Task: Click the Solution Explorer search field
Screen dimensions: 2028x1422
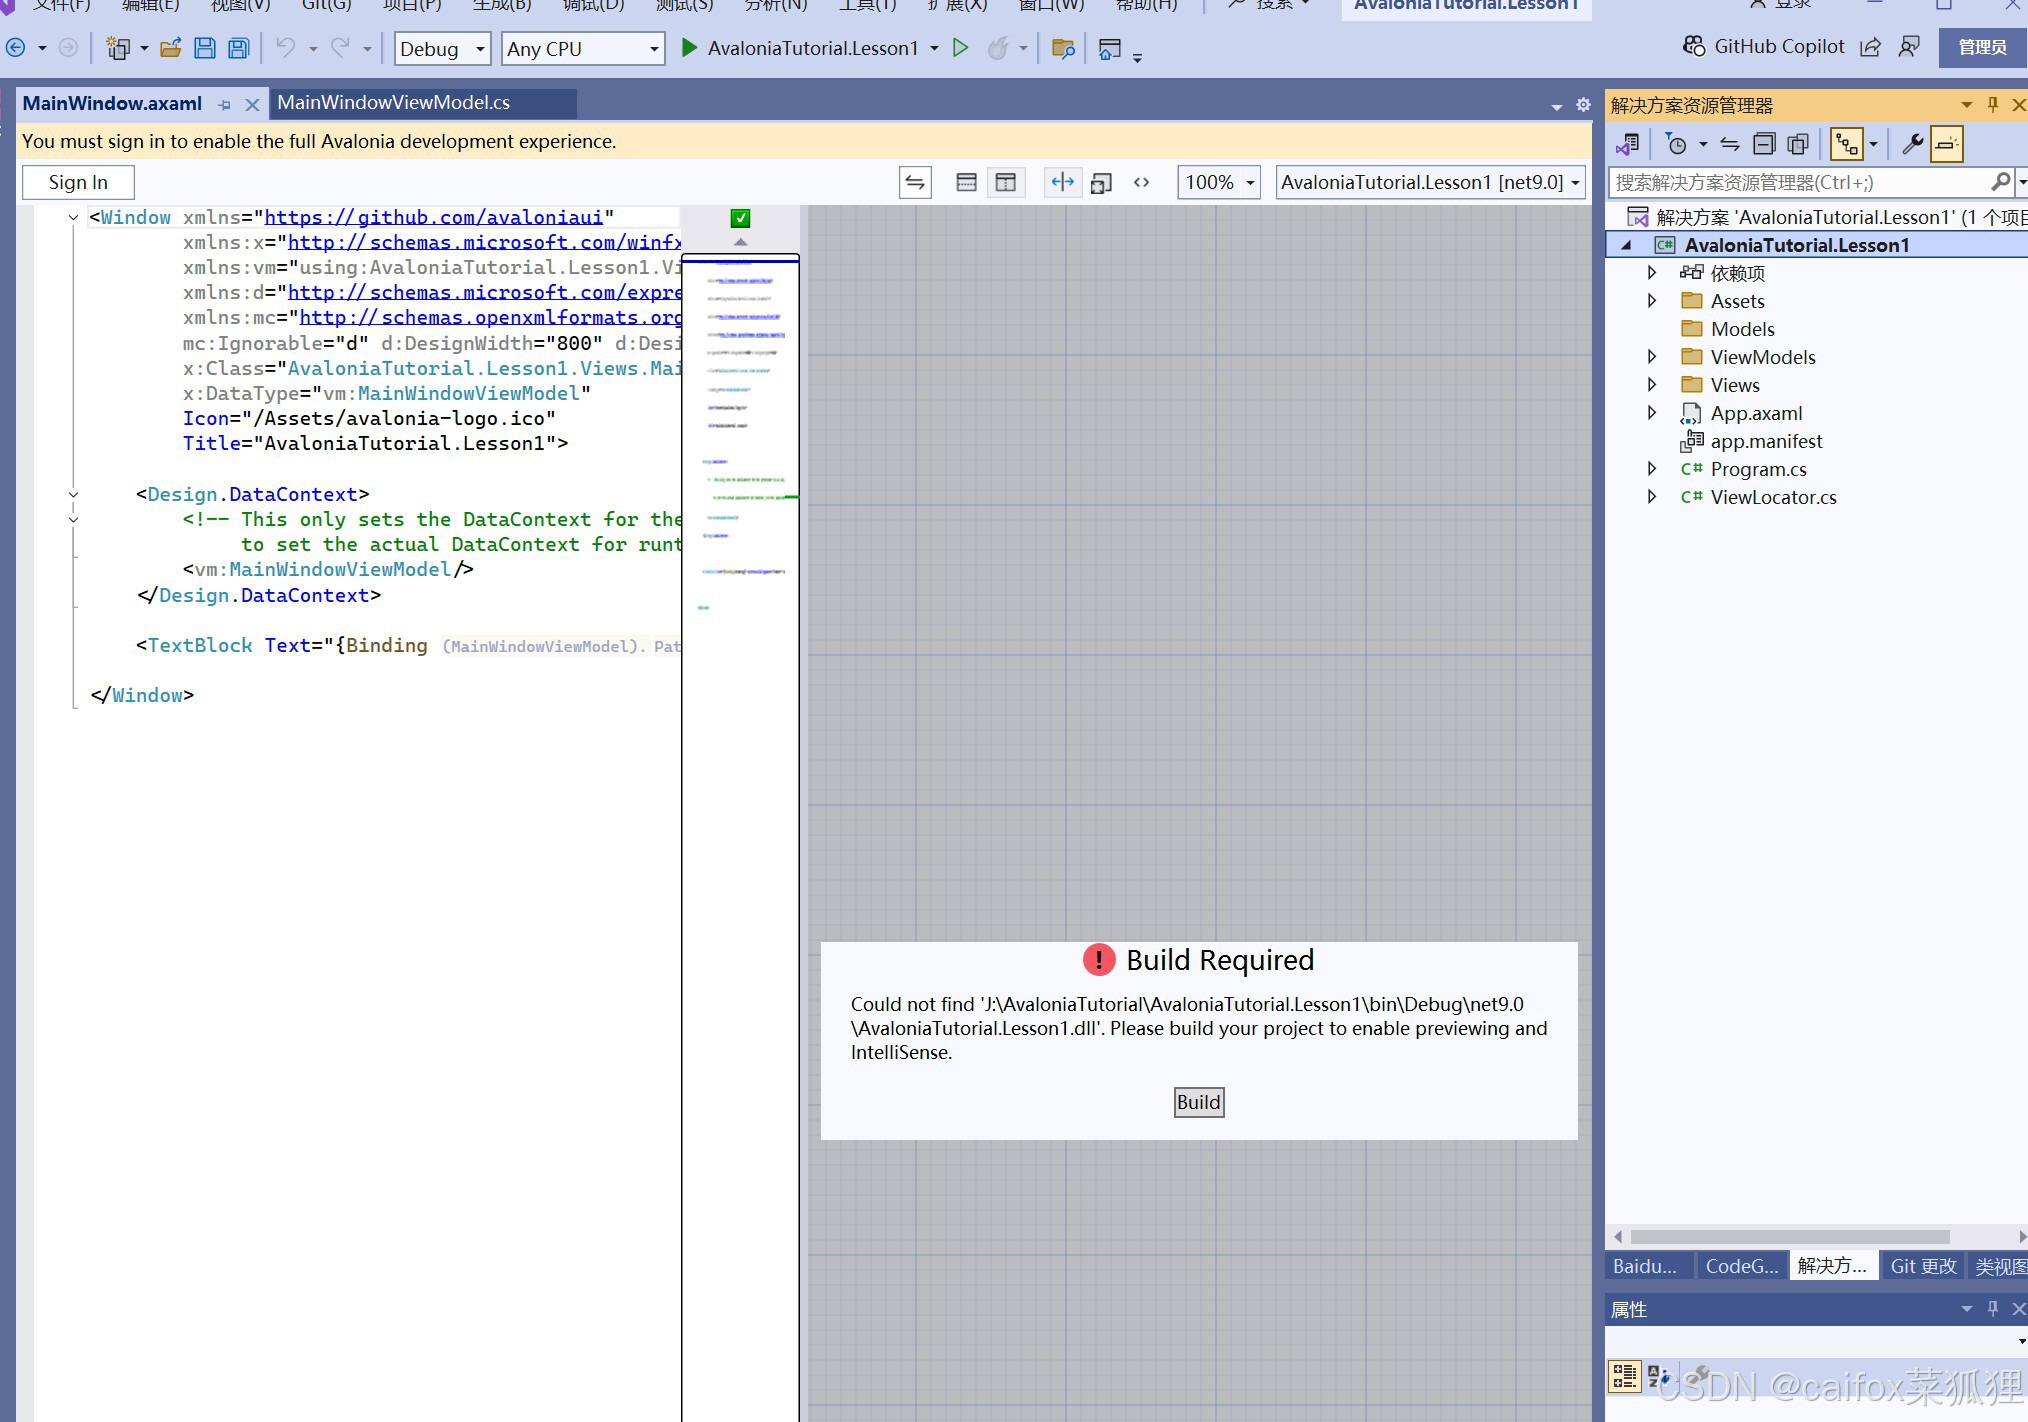Action: pyautogui.click(x=1798, y=182)
